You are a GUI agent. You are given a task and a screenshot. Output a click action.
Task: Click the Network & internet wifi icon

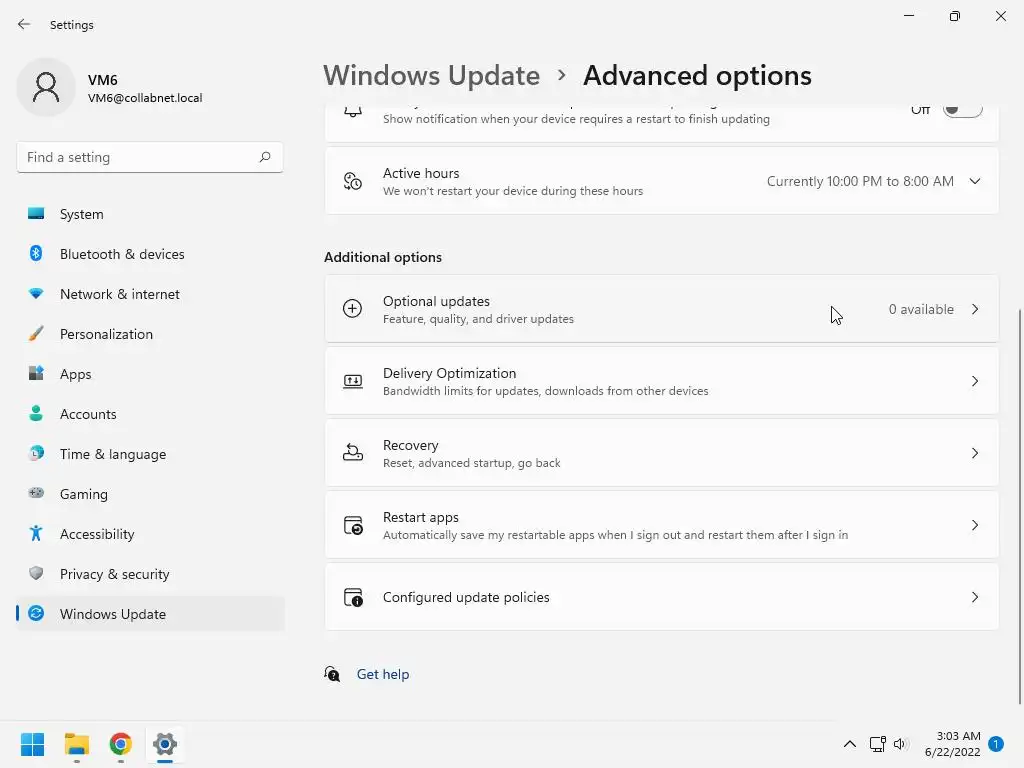(36, 294)
